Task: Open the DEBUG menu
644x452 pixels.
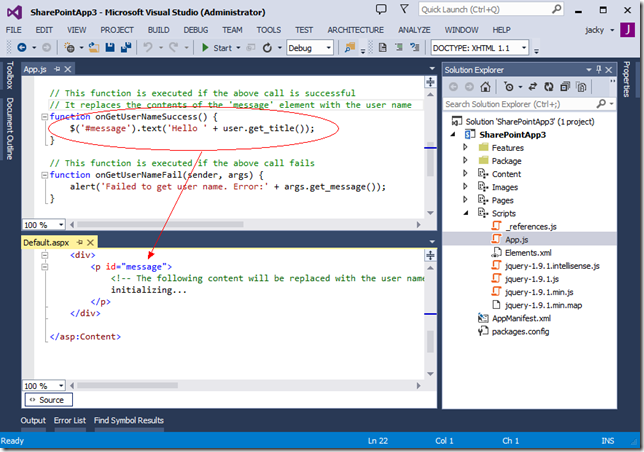Action: [196, 30]
